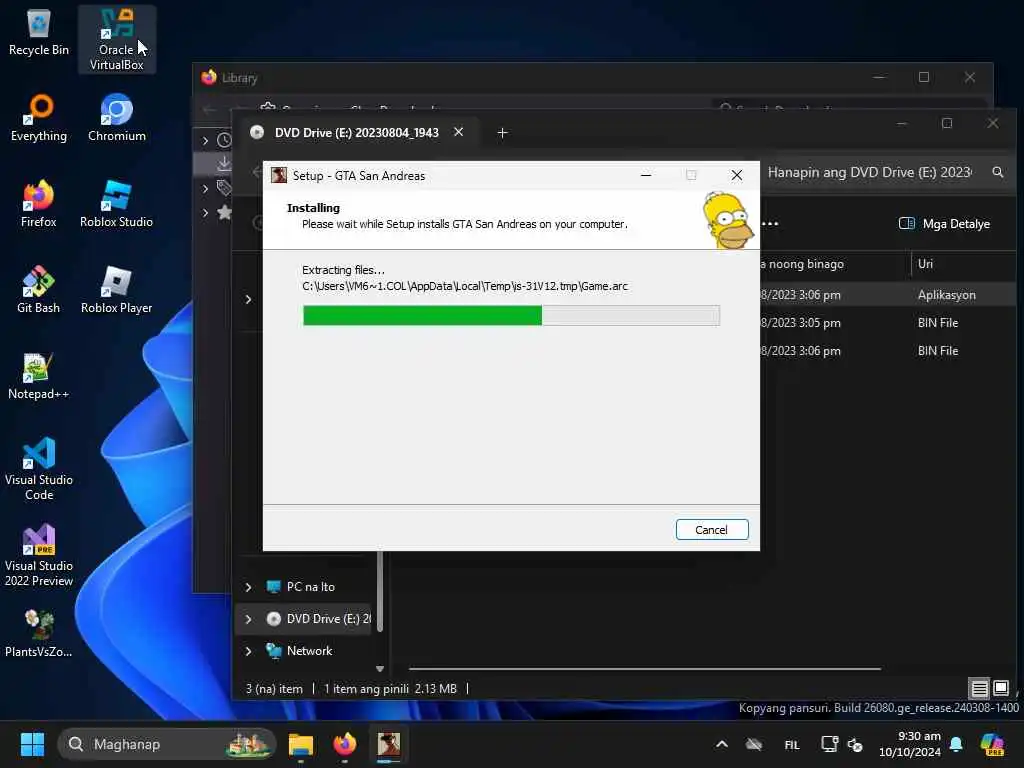Image resolution: width=1024 pixels, height=768 pixels.
Task: Open the notifications bell icon
Action: click(x=956, y=744)
